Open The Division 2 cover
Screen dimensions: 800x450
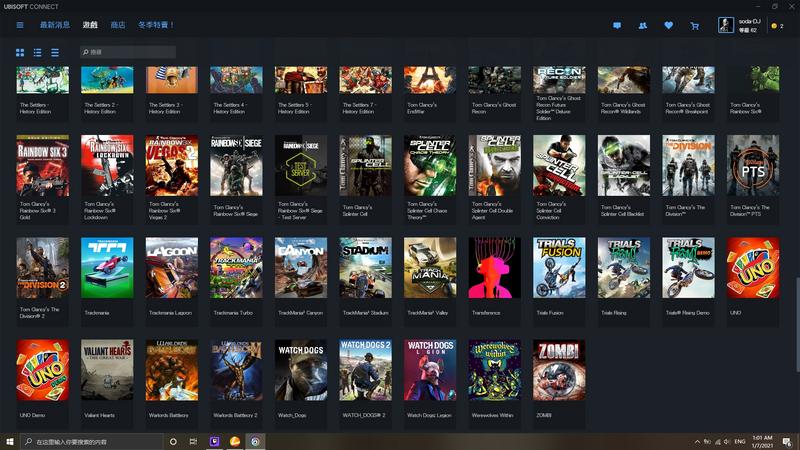tap(42, 268)
